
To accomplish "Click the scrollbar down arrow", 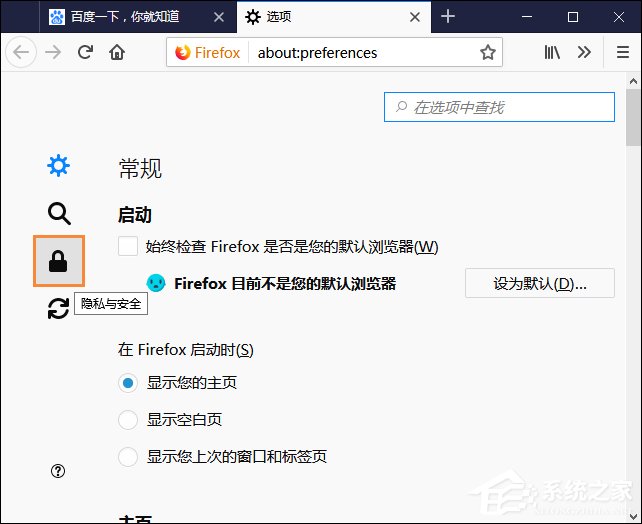I will (x=633, y=516).
